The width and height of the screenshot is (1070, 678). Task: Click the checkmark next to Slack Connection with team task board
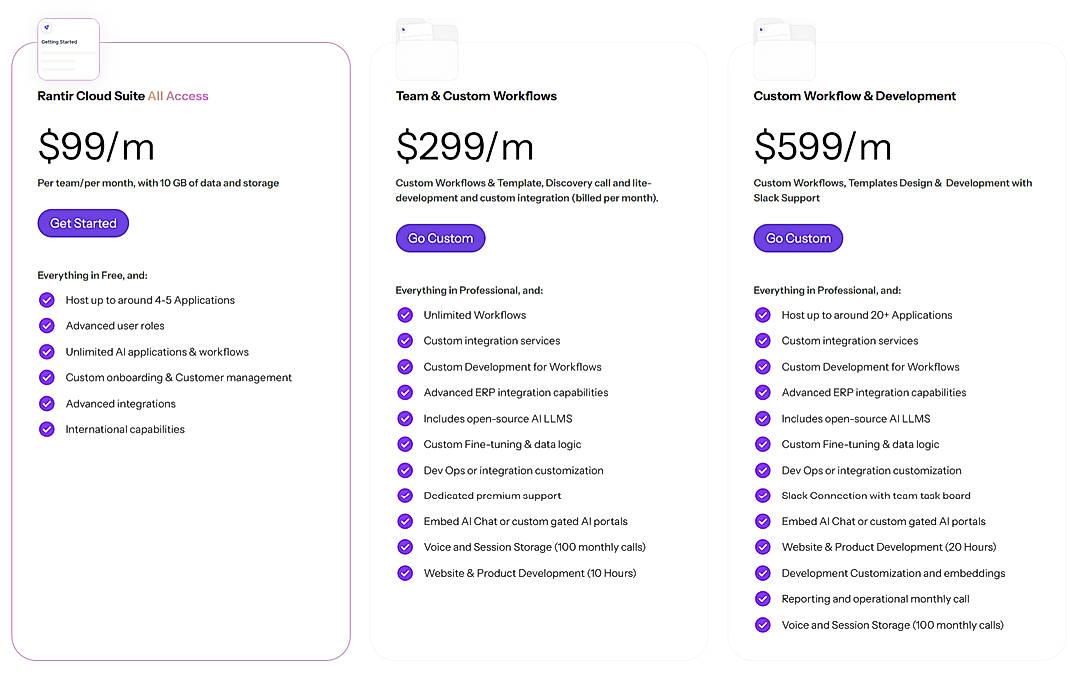click(762, 495)
